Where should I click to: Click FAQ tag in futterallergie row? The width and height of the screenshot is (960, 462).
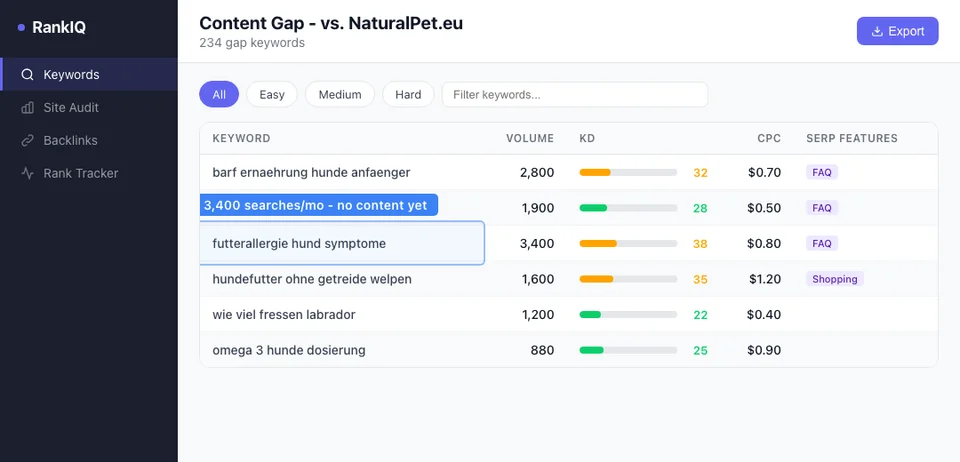click(822, 244)
